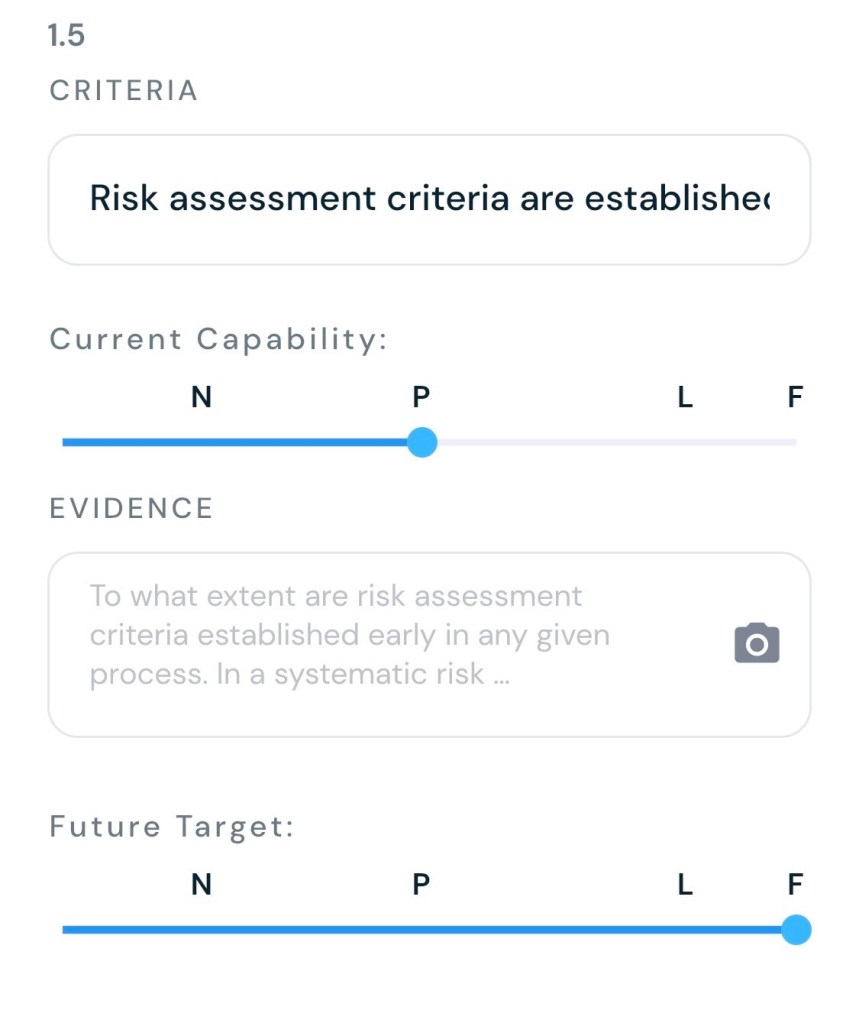Choose L on the Current Capability scale
Screen dimensions: 859x1023
pyautogui.click(x=685, y=398)
